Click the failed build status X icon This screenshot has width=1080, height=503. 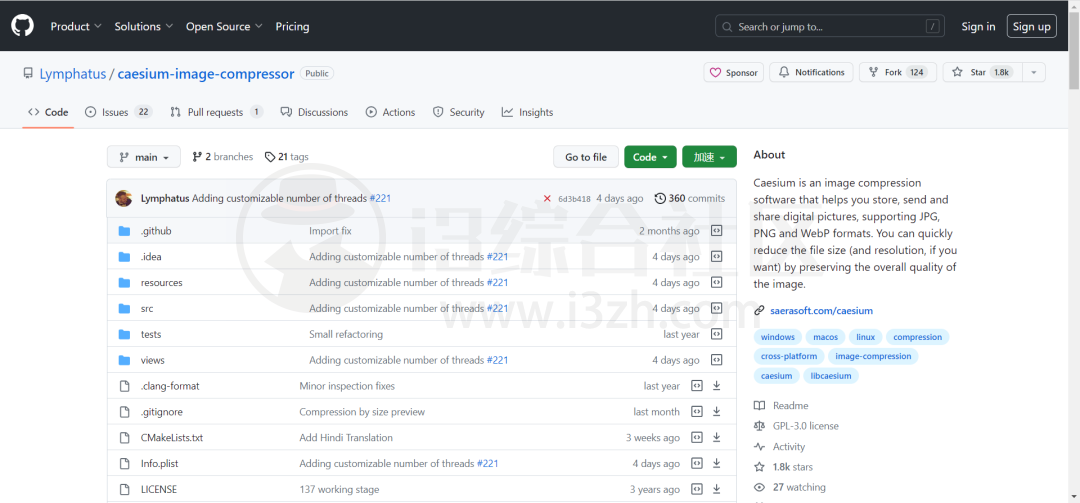point(547,198)
